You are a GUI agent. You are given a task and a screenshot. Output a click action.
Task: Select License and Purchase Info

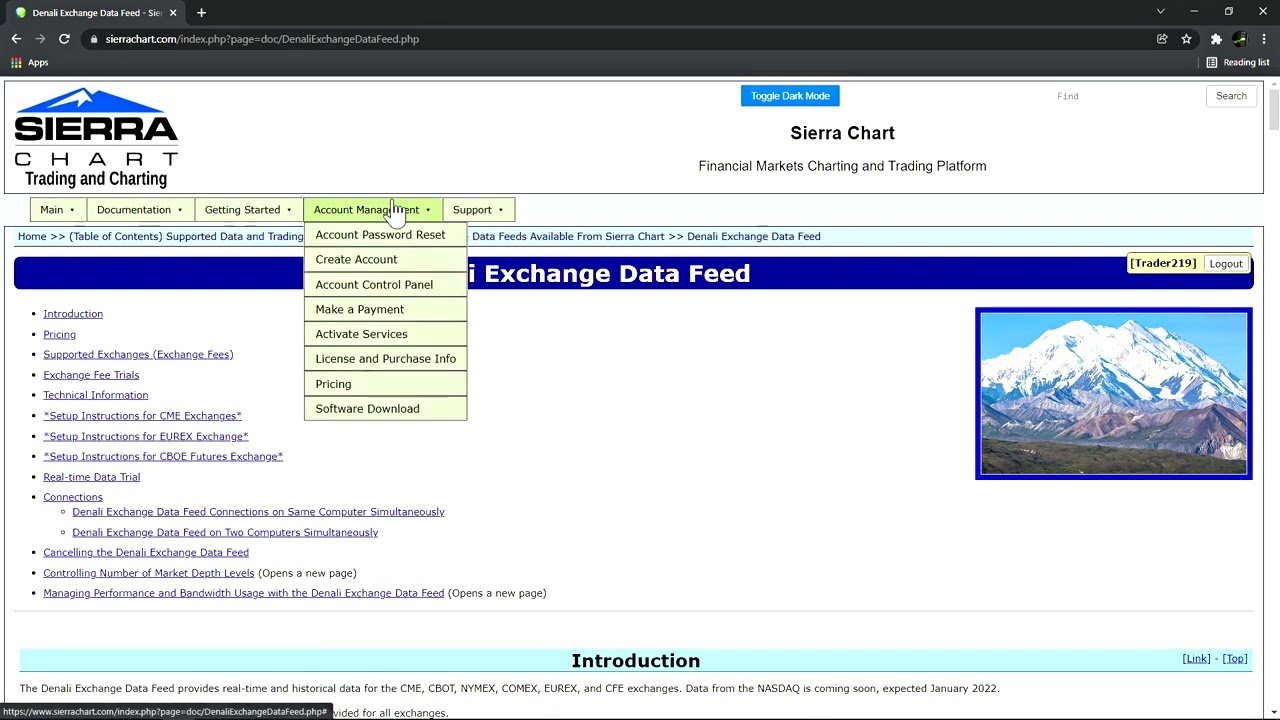click(x=385, y=359)
